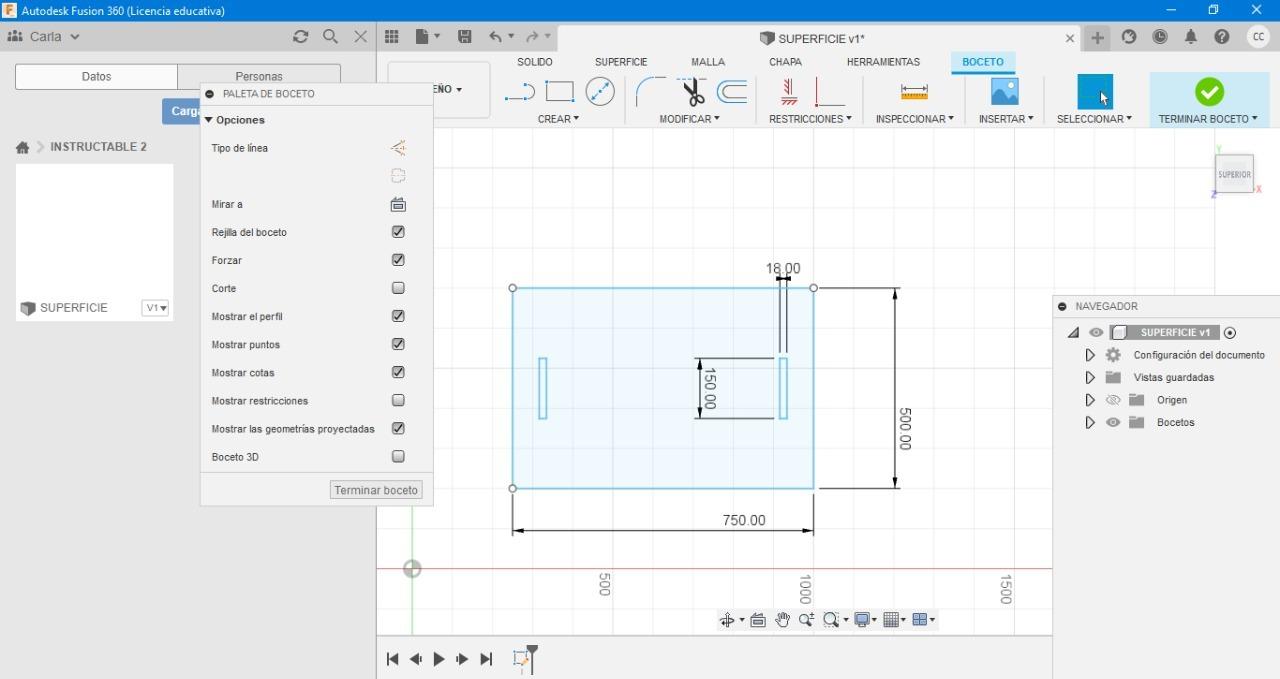Search in the data panel
The height and width of the screenshot is (679, 1280).
coord(330,36)
